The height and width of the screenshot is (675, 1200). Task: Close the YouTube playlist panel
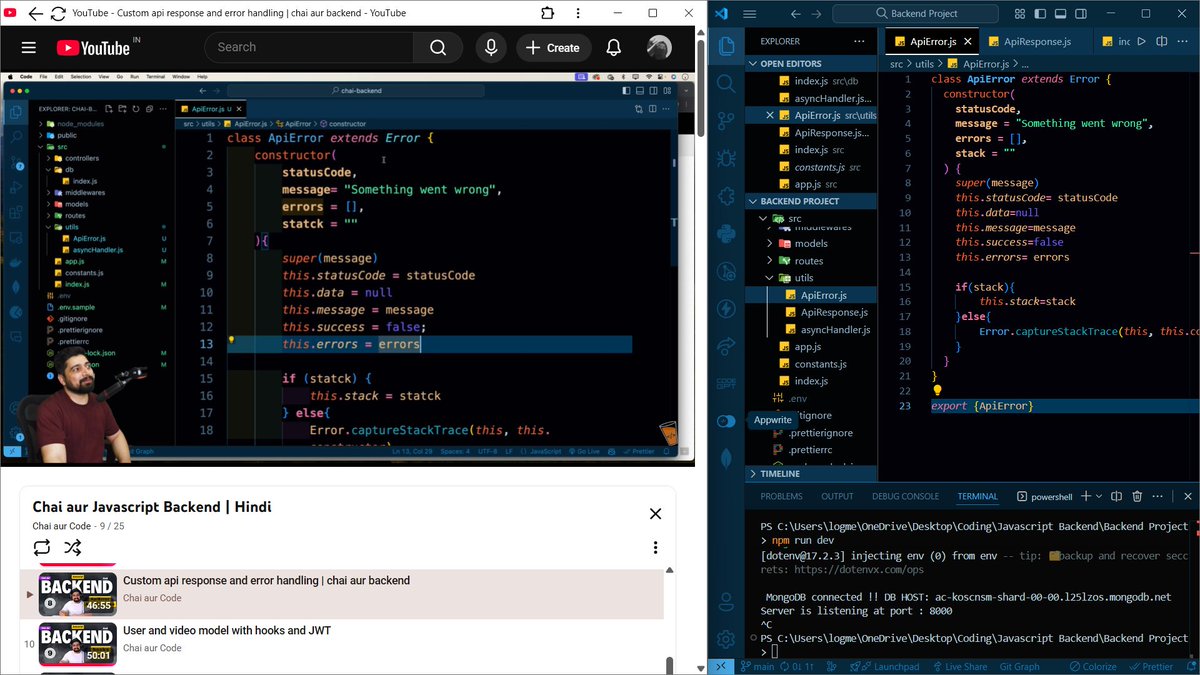coord(655,514)
